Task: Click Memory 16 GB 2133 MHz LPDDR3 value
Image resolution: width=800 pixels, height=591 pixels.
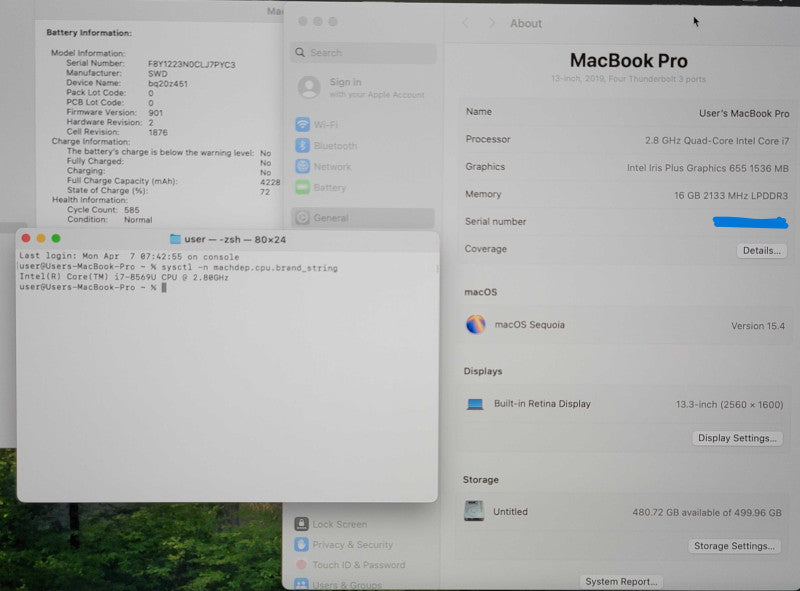Action: click(x=731, y=195)
